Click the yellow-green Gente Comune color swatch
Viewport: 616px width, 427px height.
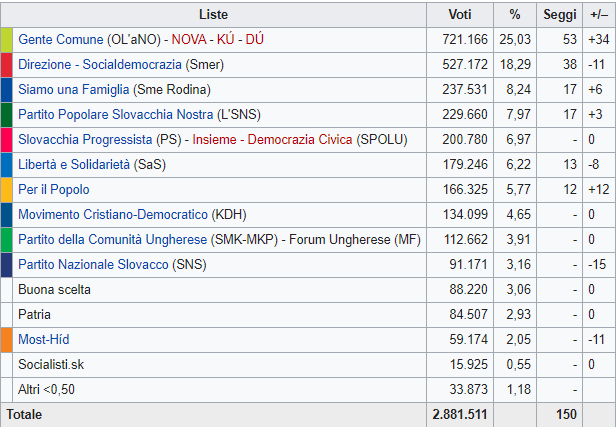6,40
